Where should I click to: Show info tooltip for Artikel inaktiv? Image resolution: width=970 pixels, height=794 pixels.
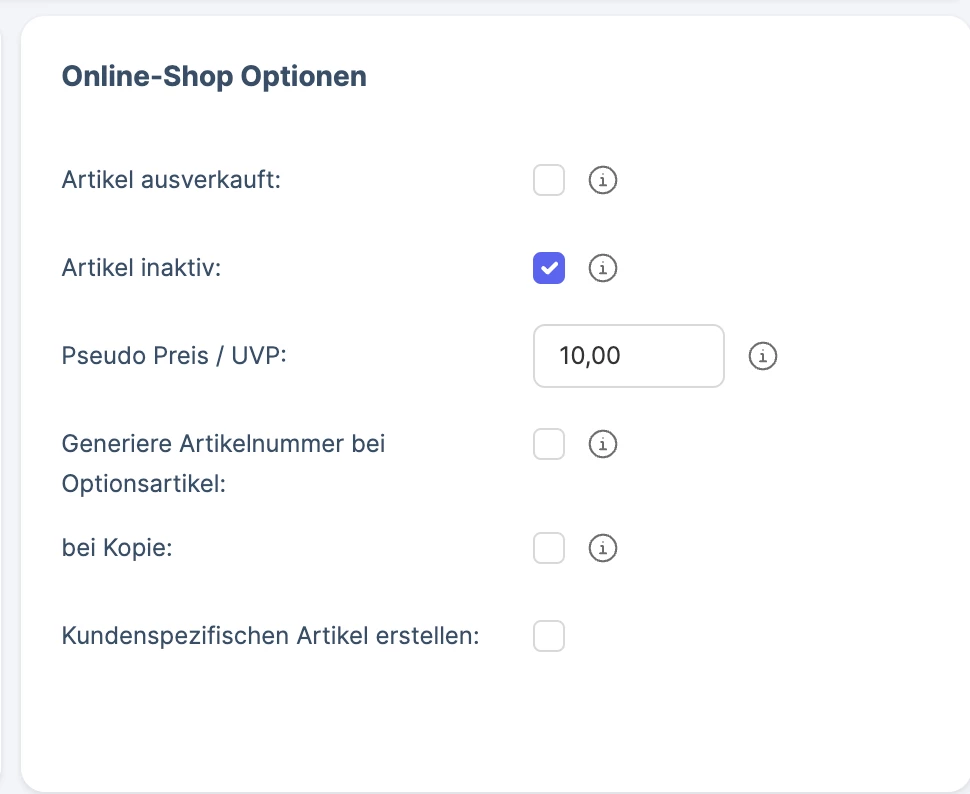(603, 268)
